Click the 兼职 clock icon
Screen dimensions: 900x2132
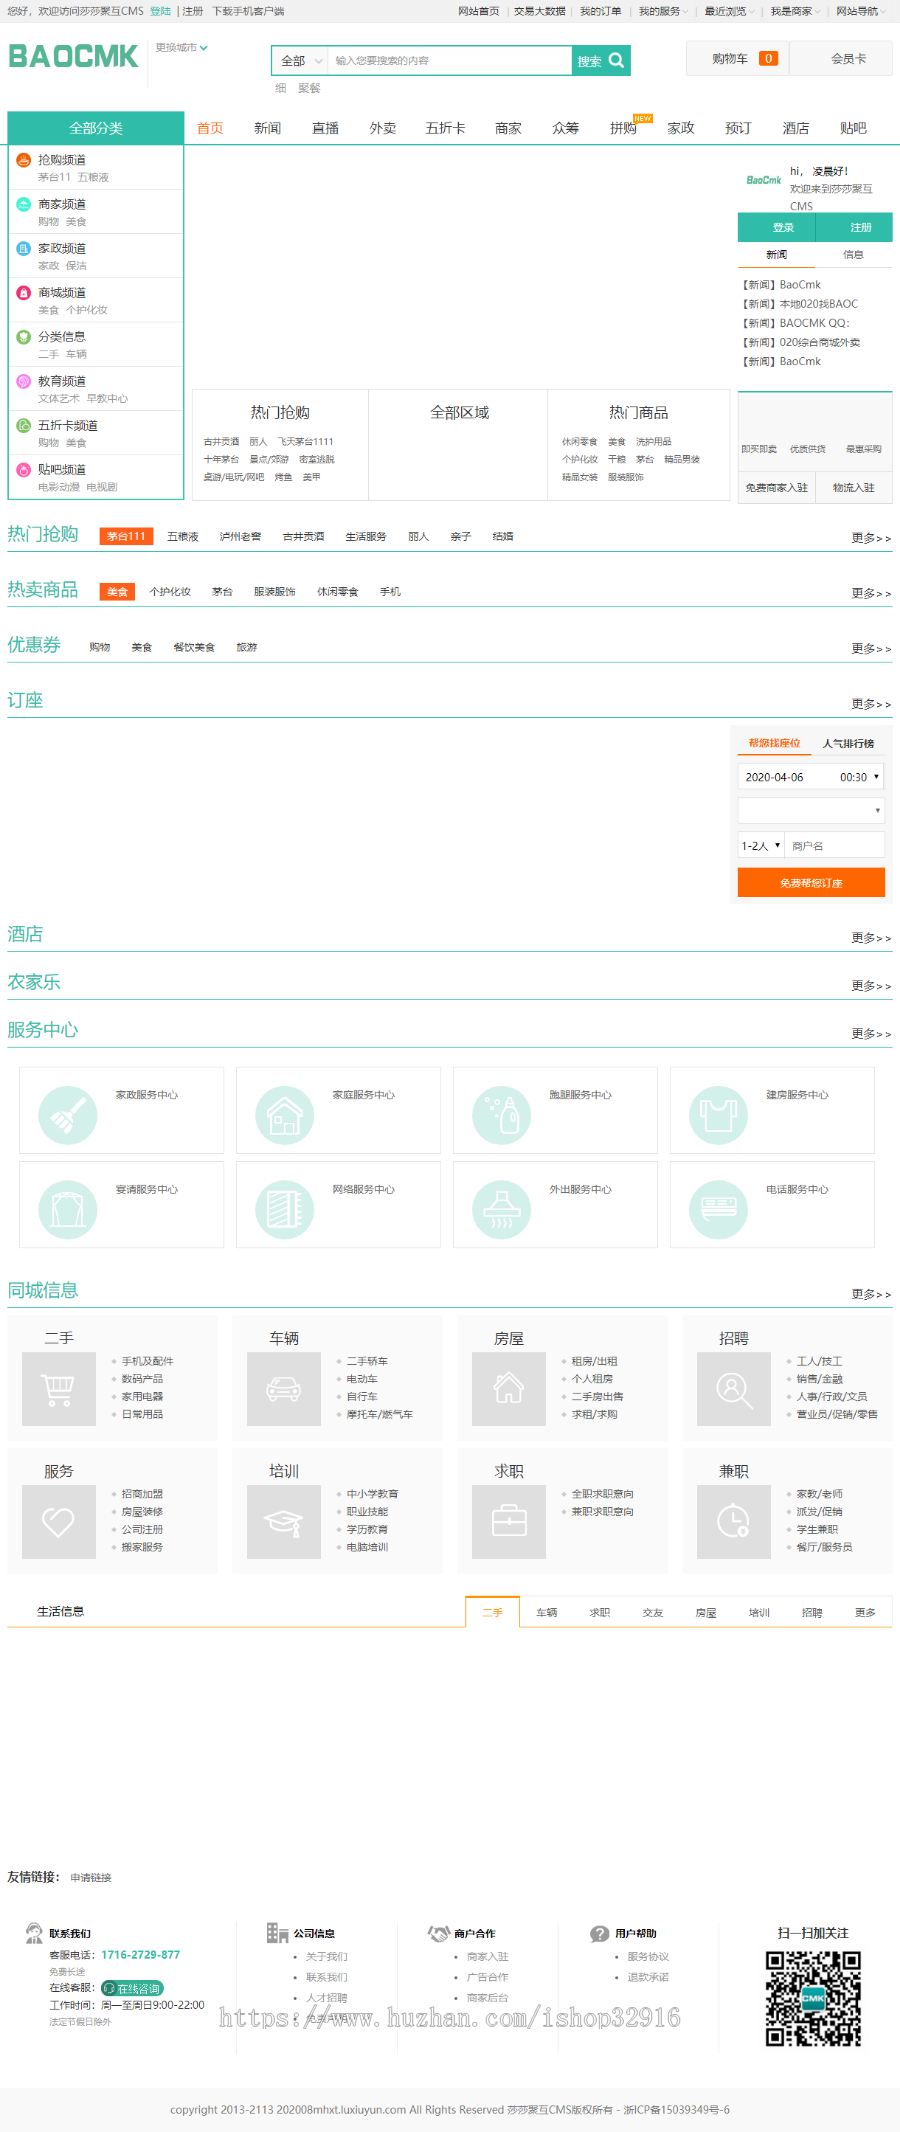tap(734, 1522)
